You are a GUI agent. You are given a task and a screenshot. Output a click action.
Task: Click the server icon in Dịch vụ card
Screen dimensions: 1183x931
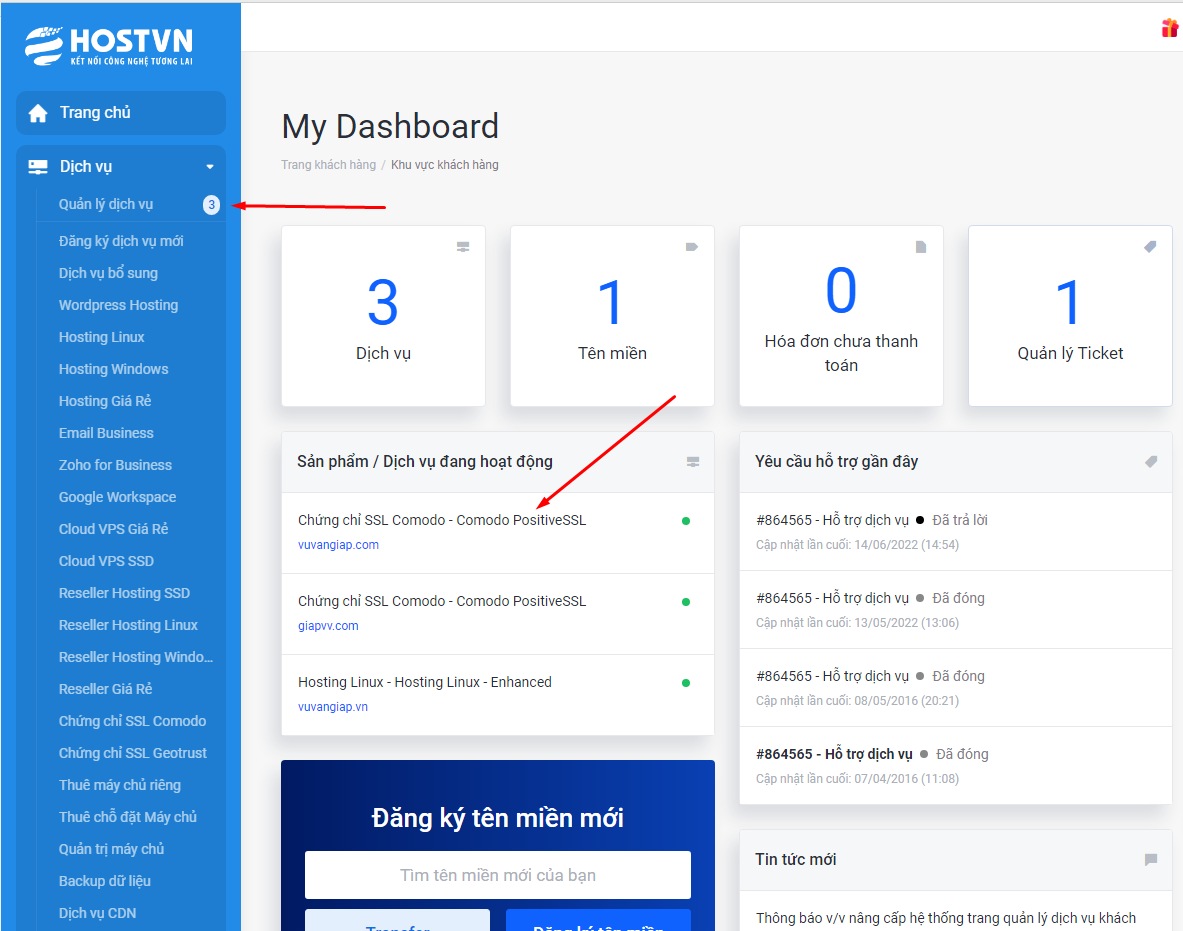[463, 247]
